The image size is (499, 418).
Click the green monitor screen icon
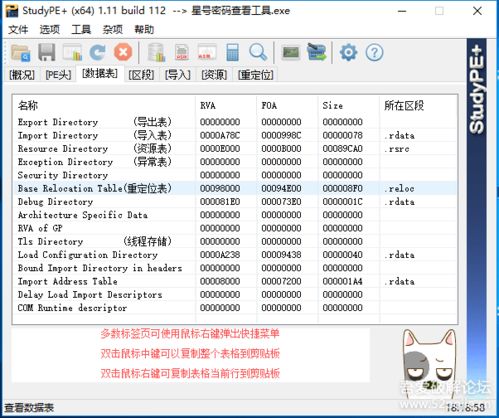click(x=291, y=52)
